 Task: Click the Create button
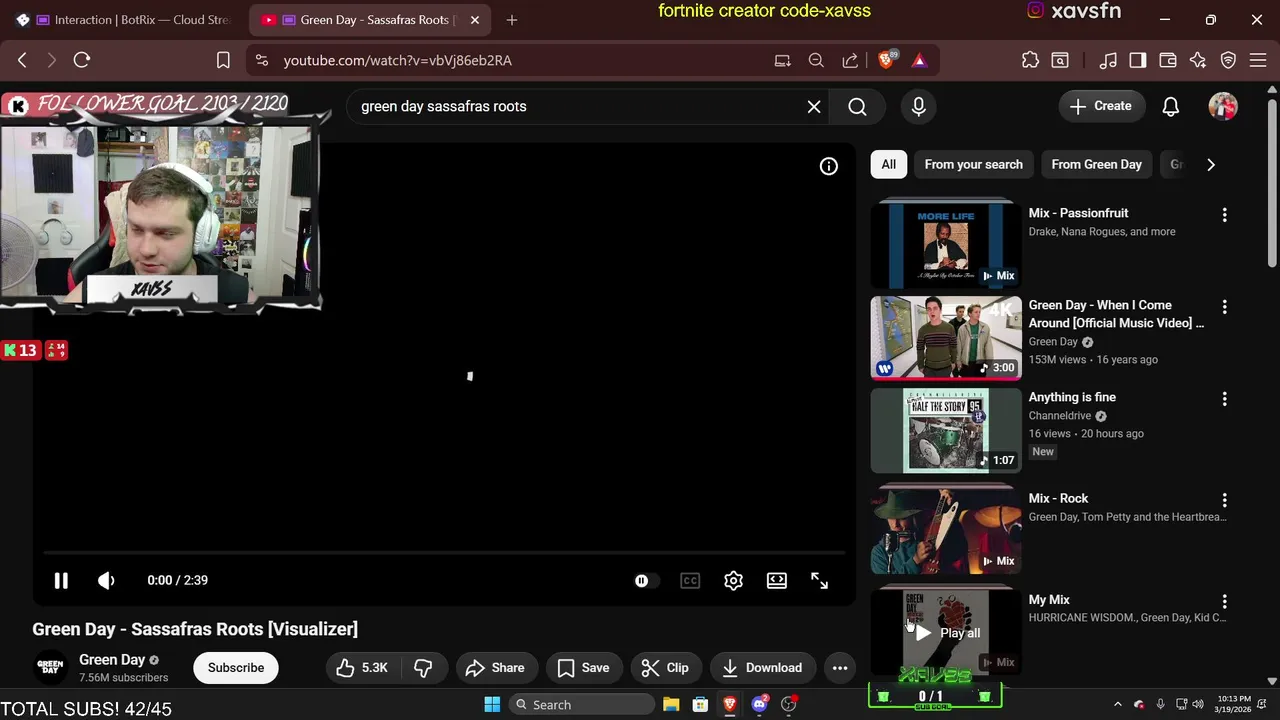tap(1101, 106)
